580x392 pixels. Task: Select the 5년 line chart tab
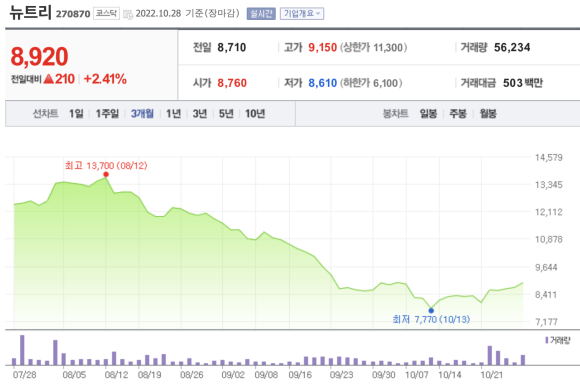click(x=226, y=114)
